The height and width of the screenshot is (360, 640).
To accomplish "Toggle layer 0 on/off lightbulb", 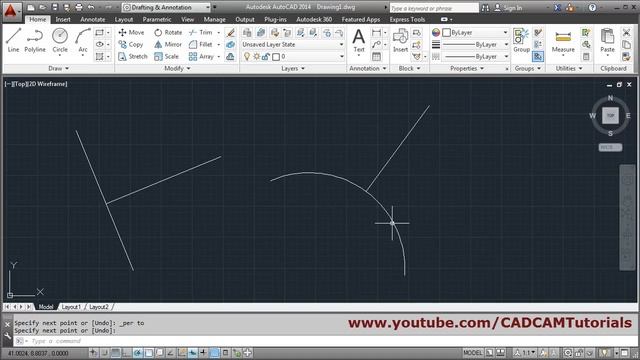I will 247,57.
